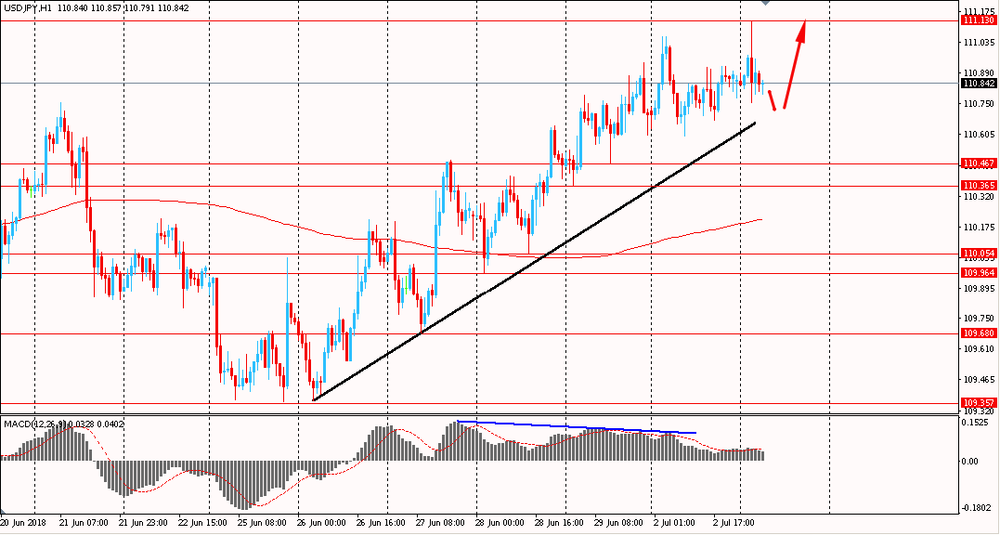
Task: Click the 21 Jun 07:00 time label
Action: click(85, 522)
